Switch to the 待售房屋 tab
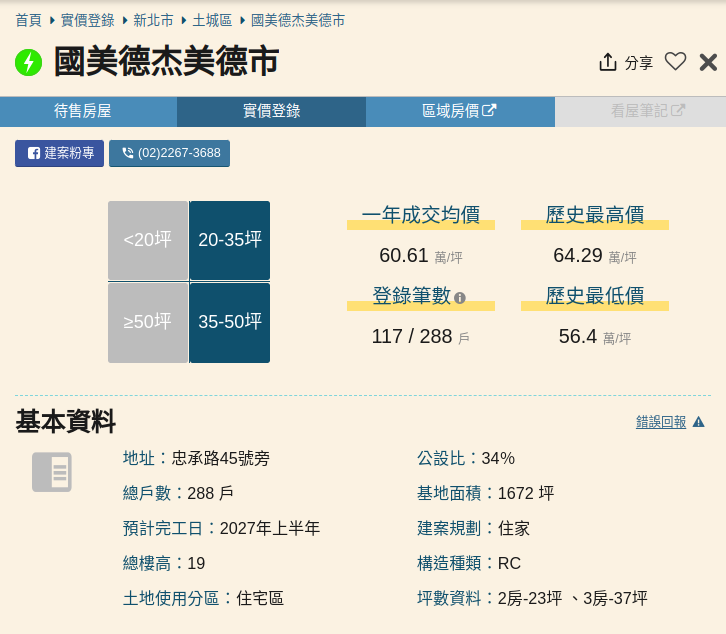The height and width of the screenshot is (634, 726). pos(88,111)
